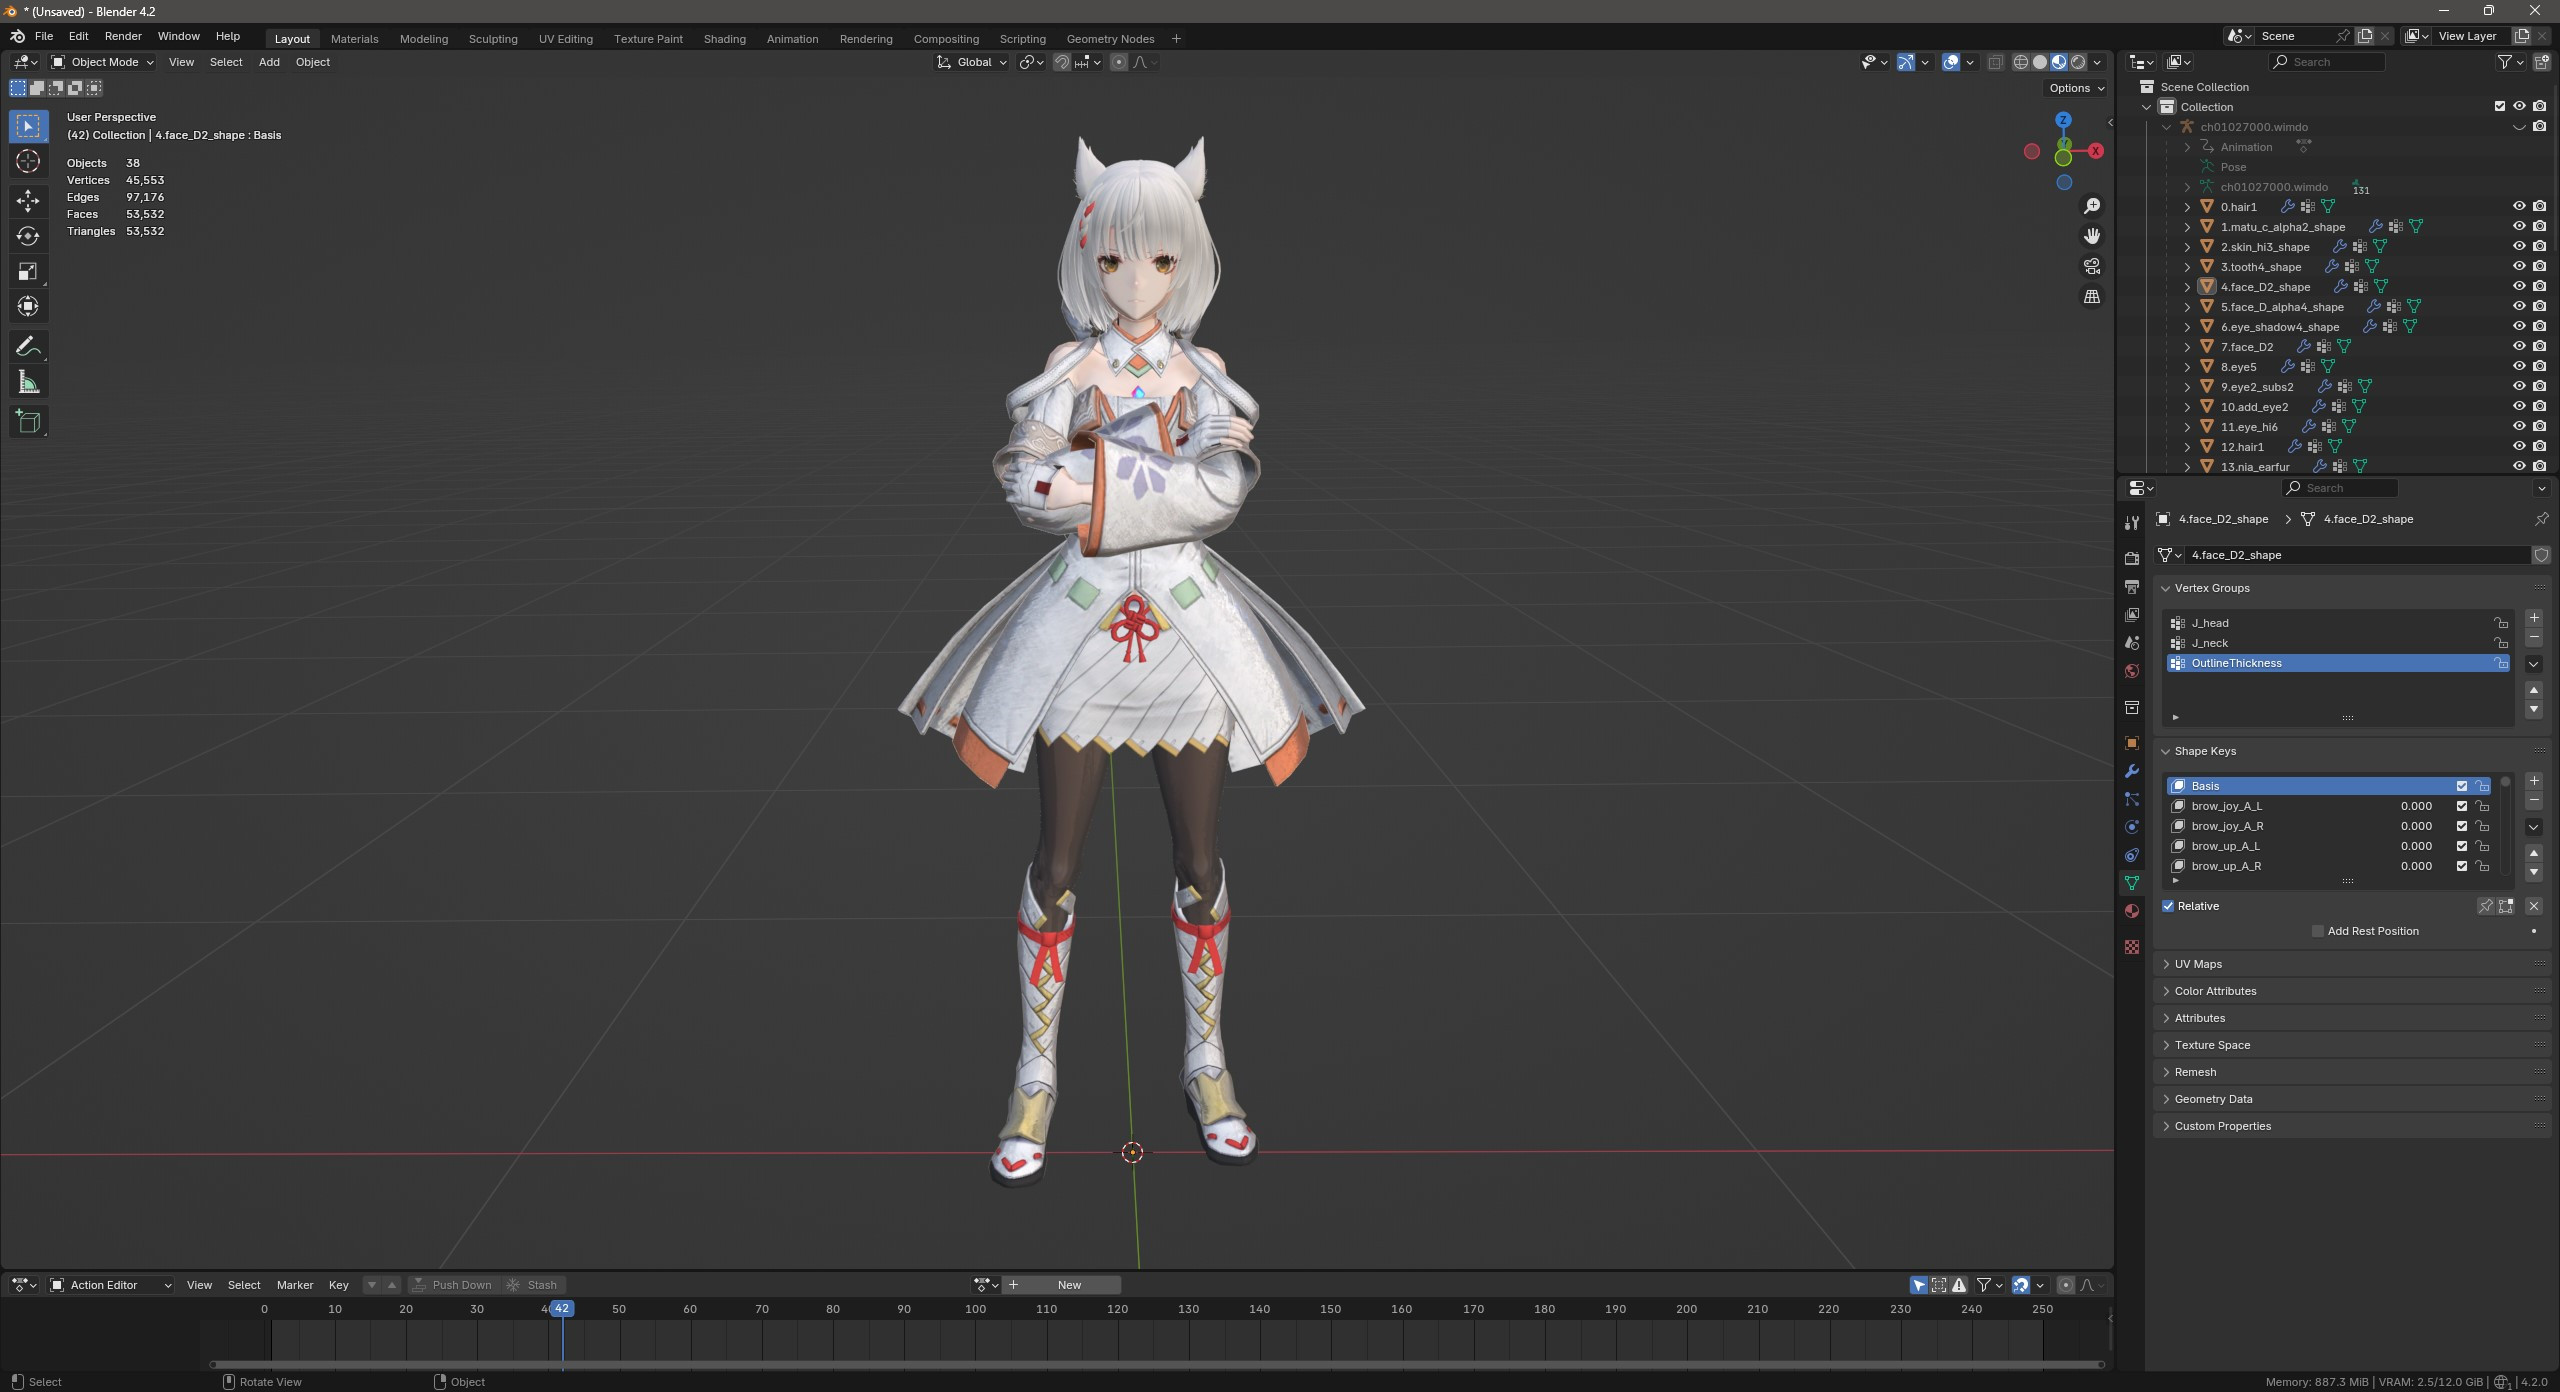Select the Measure tool

(x=28, y=380)
